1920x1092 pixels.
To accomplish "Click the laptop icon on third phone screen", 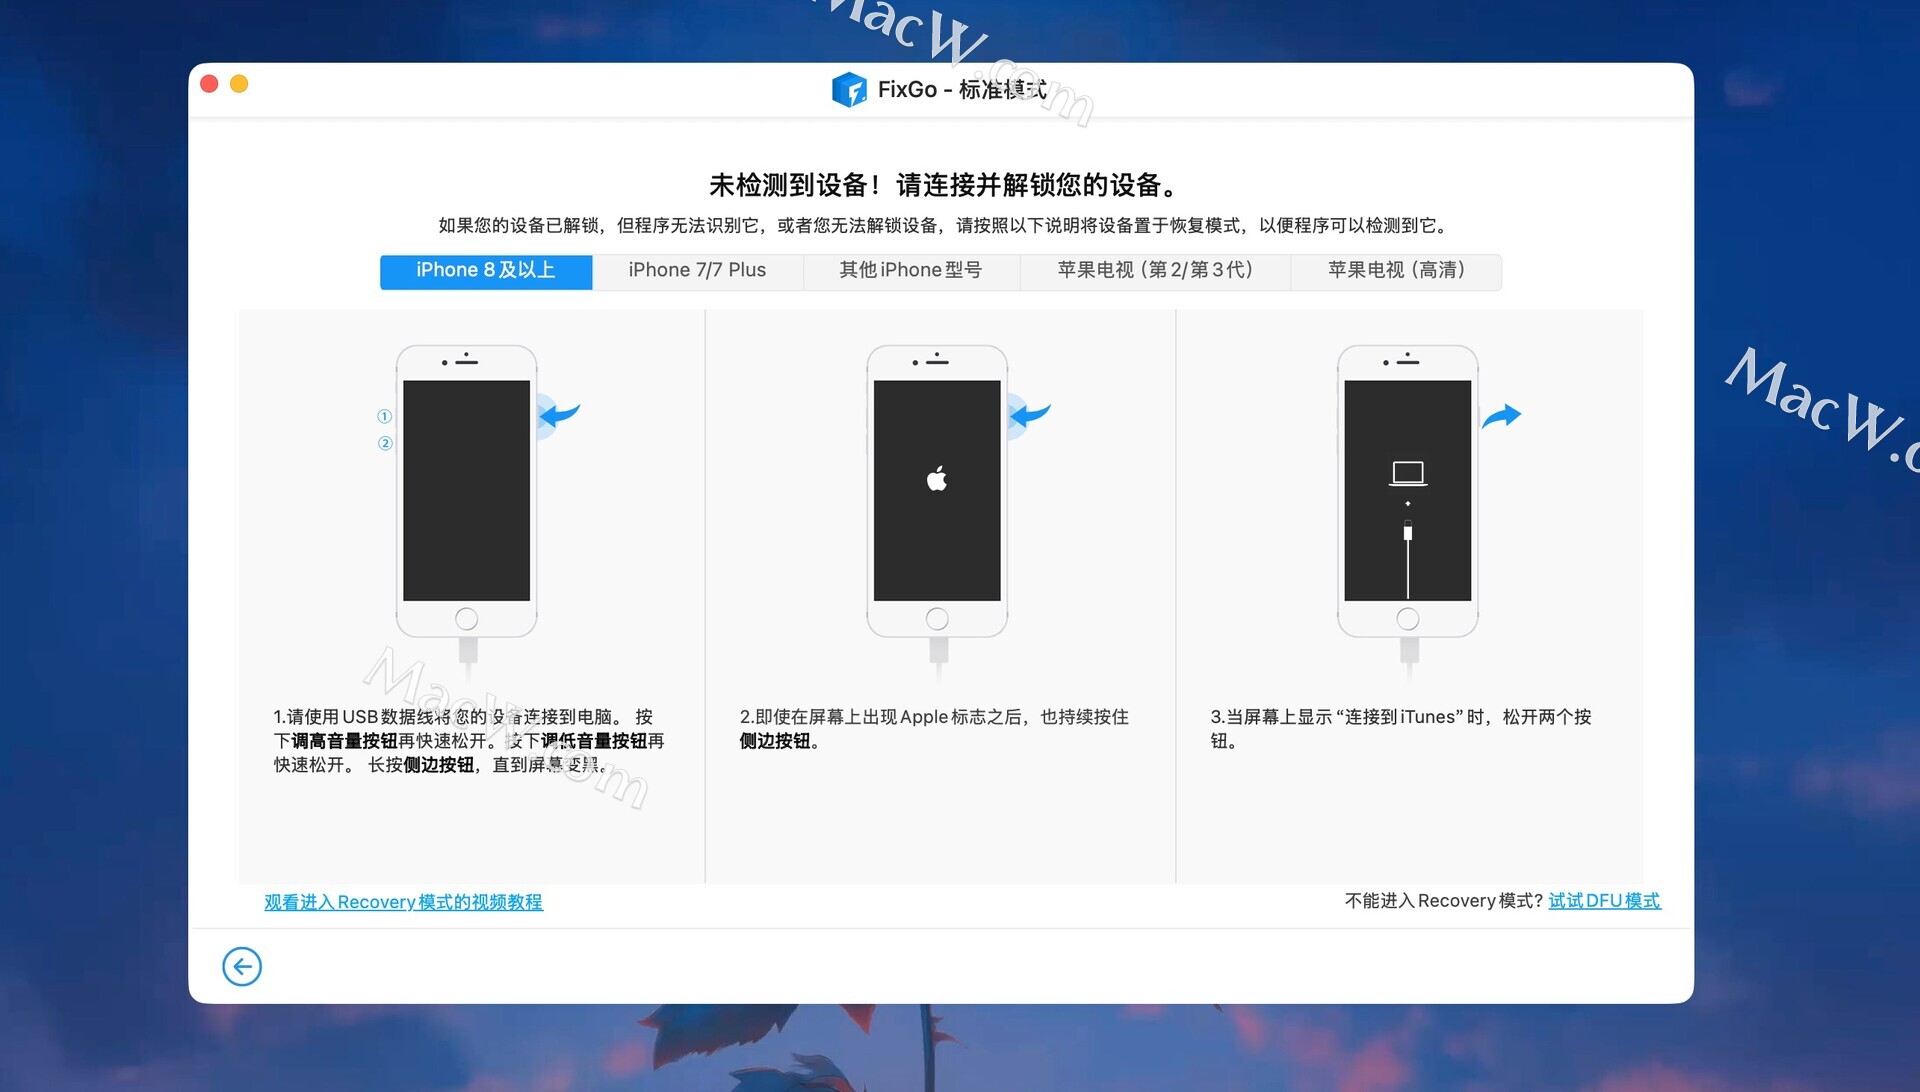I will 1407,473.
